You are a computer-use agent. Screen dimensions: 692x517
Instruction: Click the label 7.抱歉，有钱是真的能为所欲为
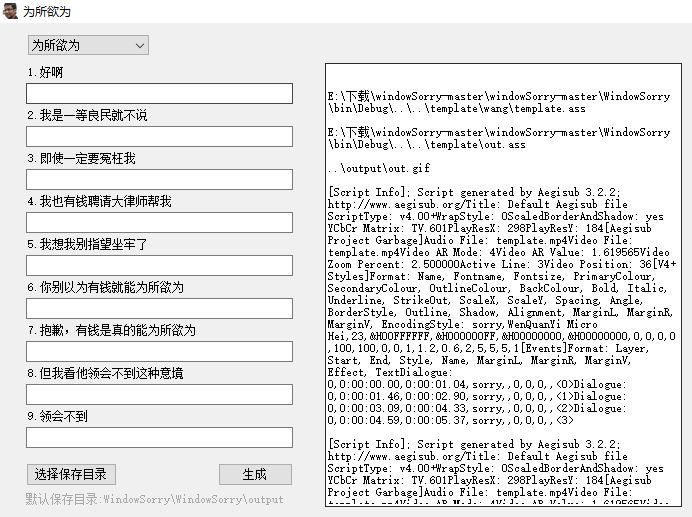[111, 330]
